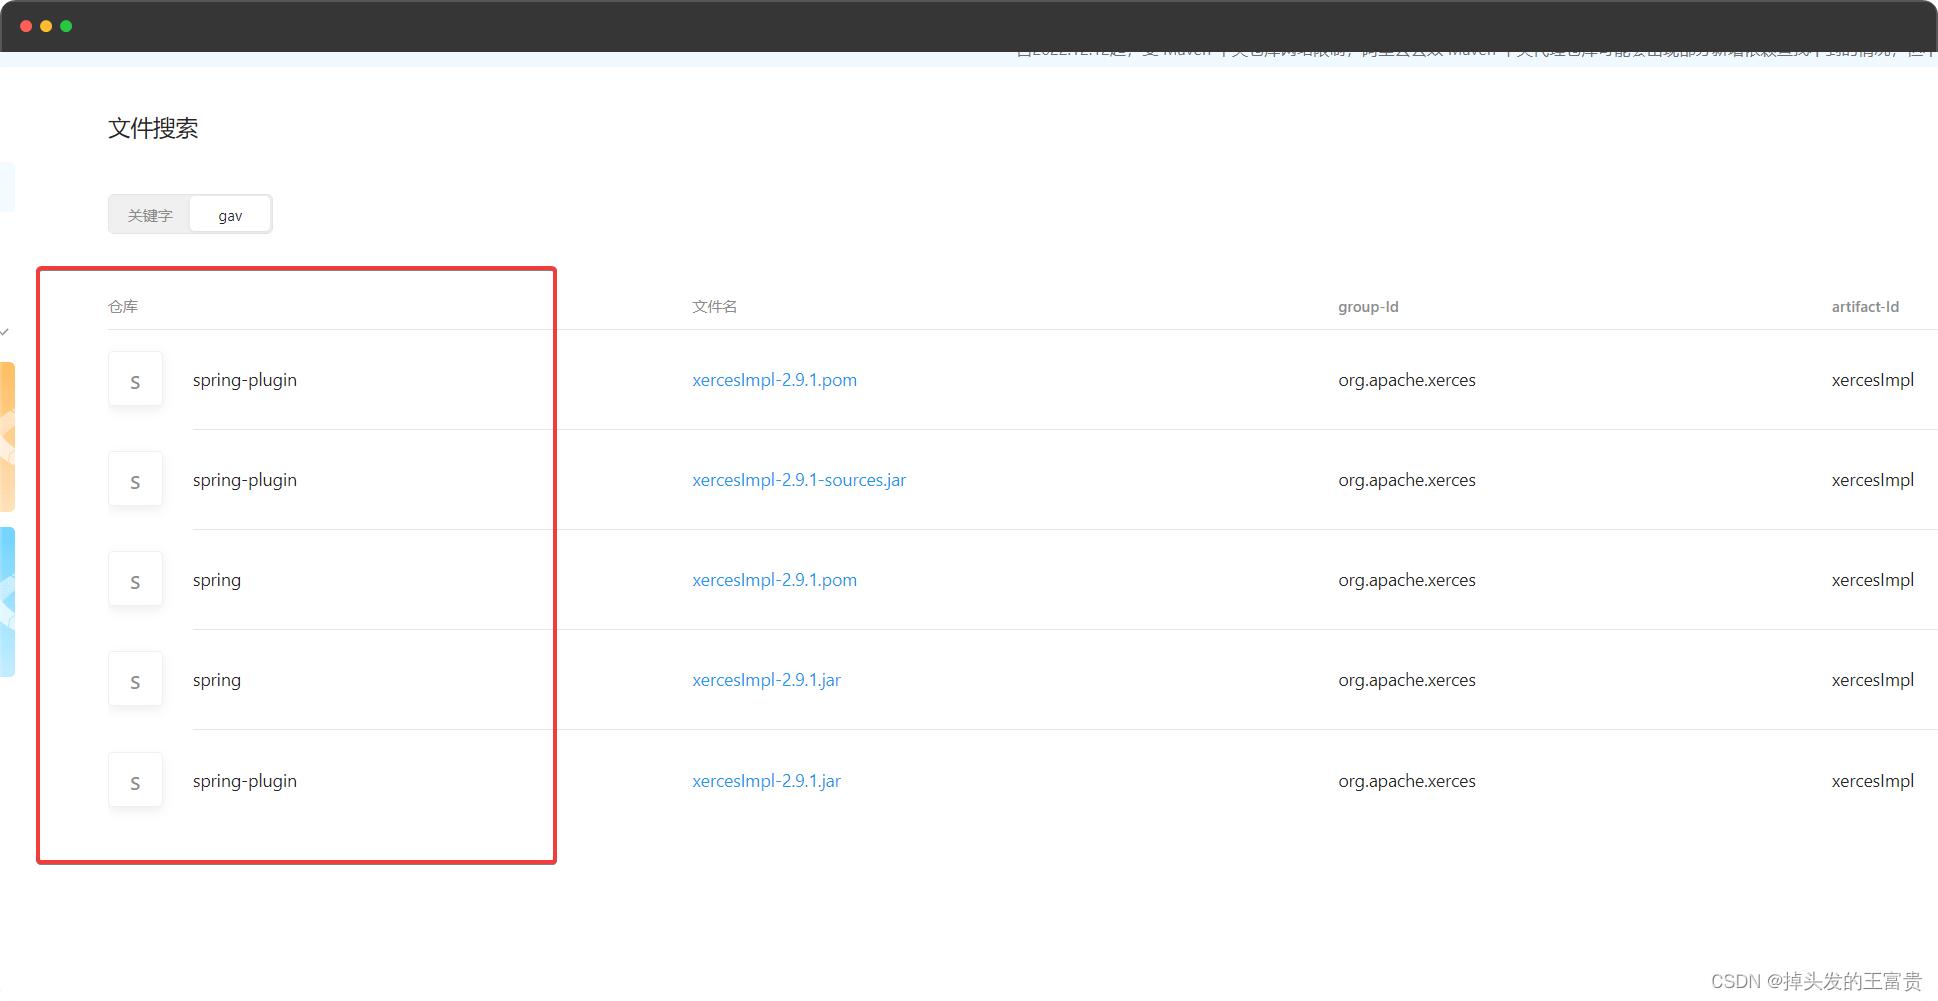Viewport: 1938px width, 1001px height.
Task: Open the xercesImpl-2.9.1.jar link in the spring repository row
Action: click(x=766, y=680)
